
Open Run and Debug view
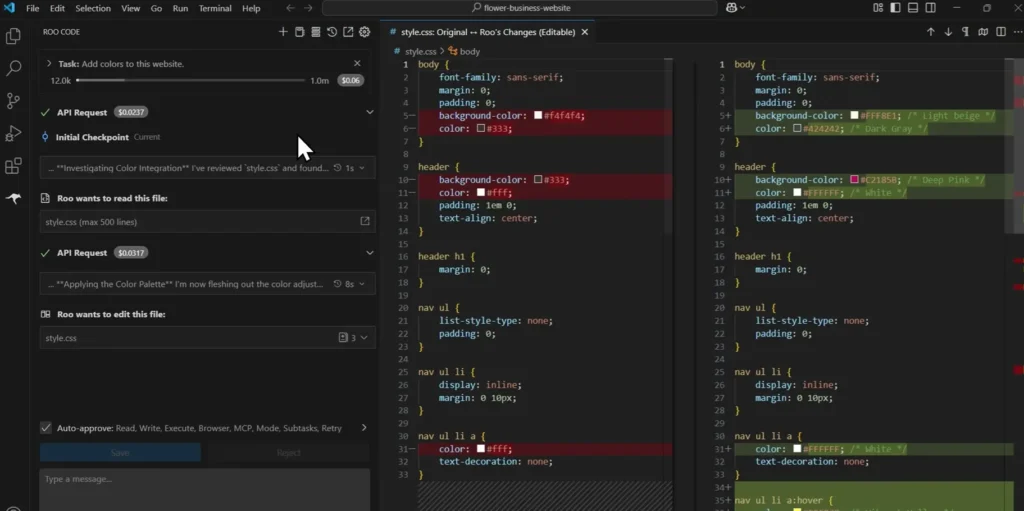[13, 134]
